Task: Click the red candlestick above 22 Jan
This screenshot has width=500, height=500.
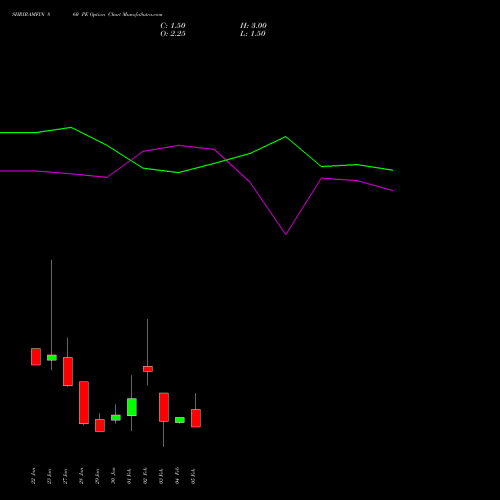Action: [36, 357]
